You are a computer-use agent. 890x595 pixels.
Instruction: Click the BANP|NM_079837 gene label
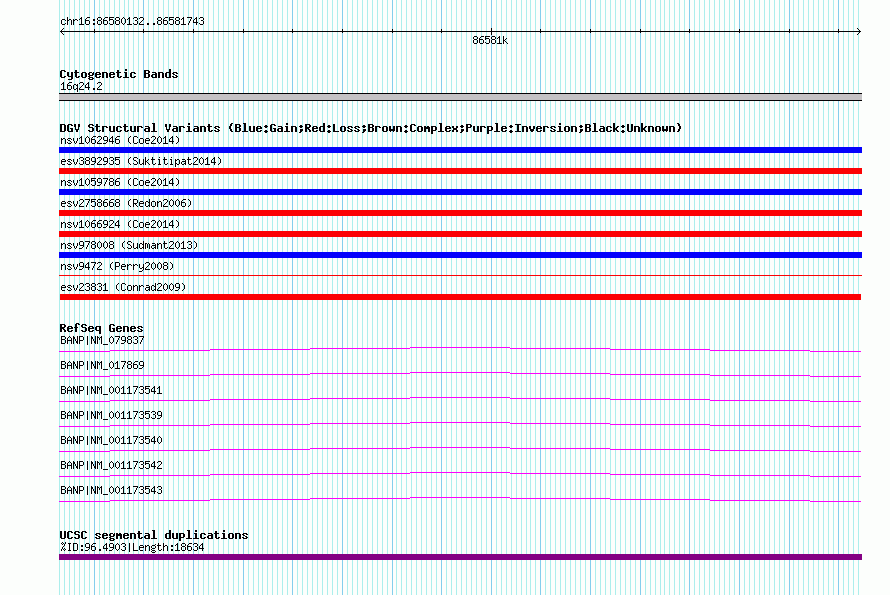click(x=102, y=340)
